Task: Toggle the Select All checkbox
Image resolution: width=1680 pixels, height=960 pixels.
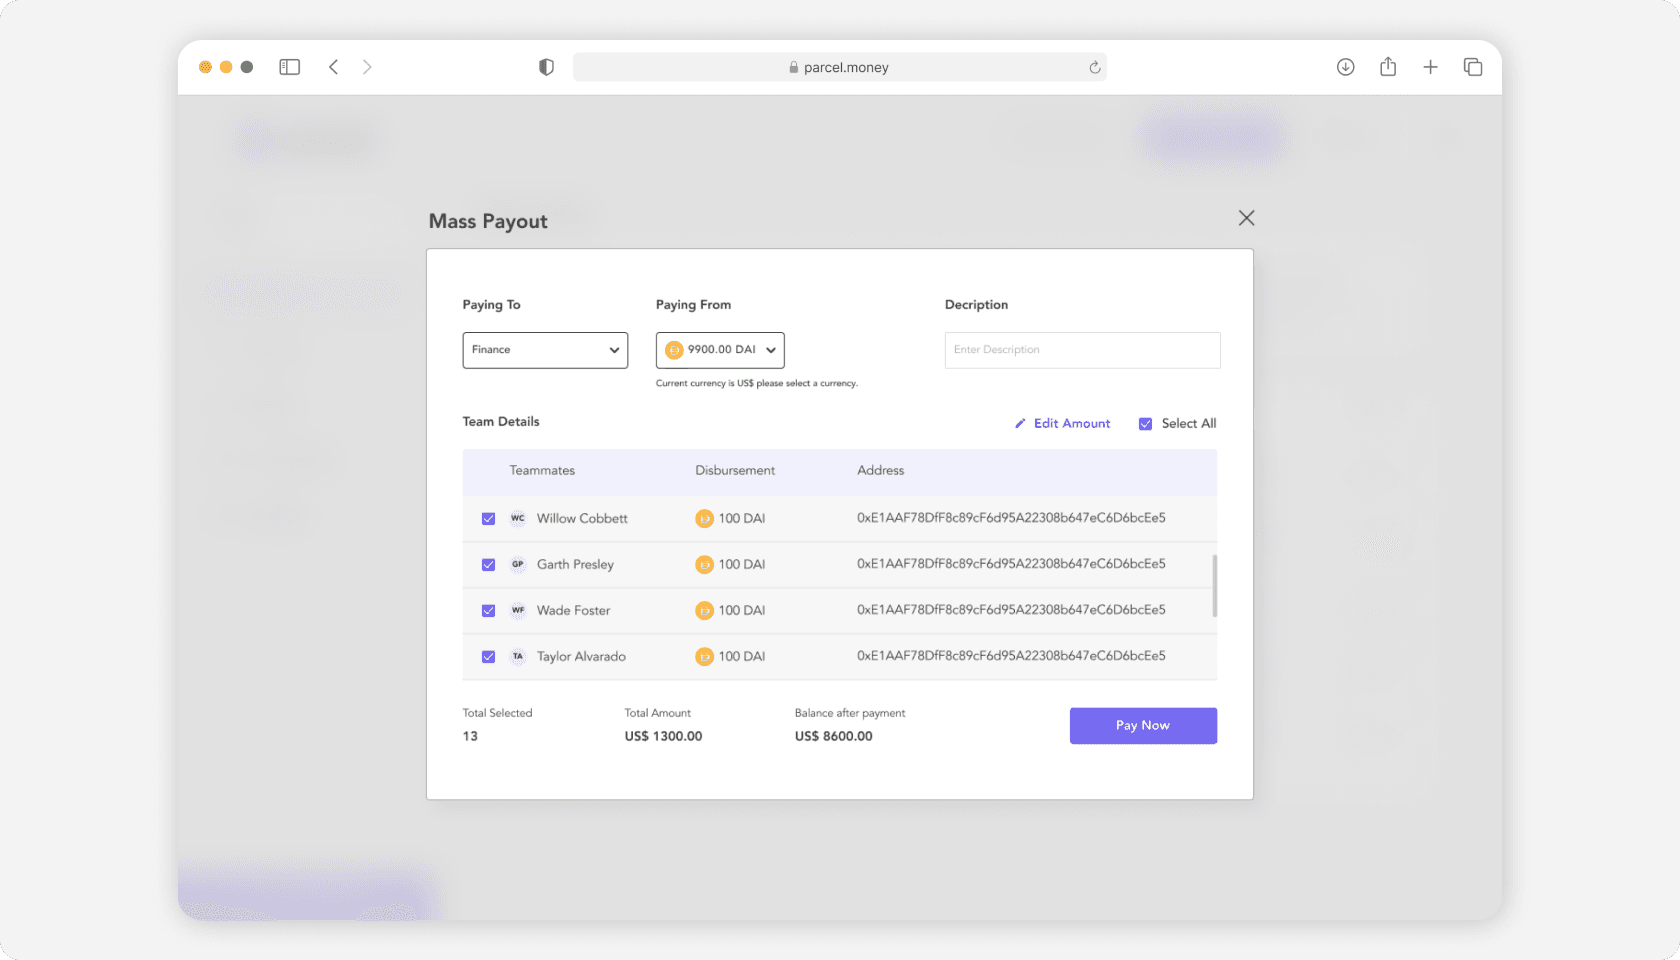Action: [x=1146, y=424]
